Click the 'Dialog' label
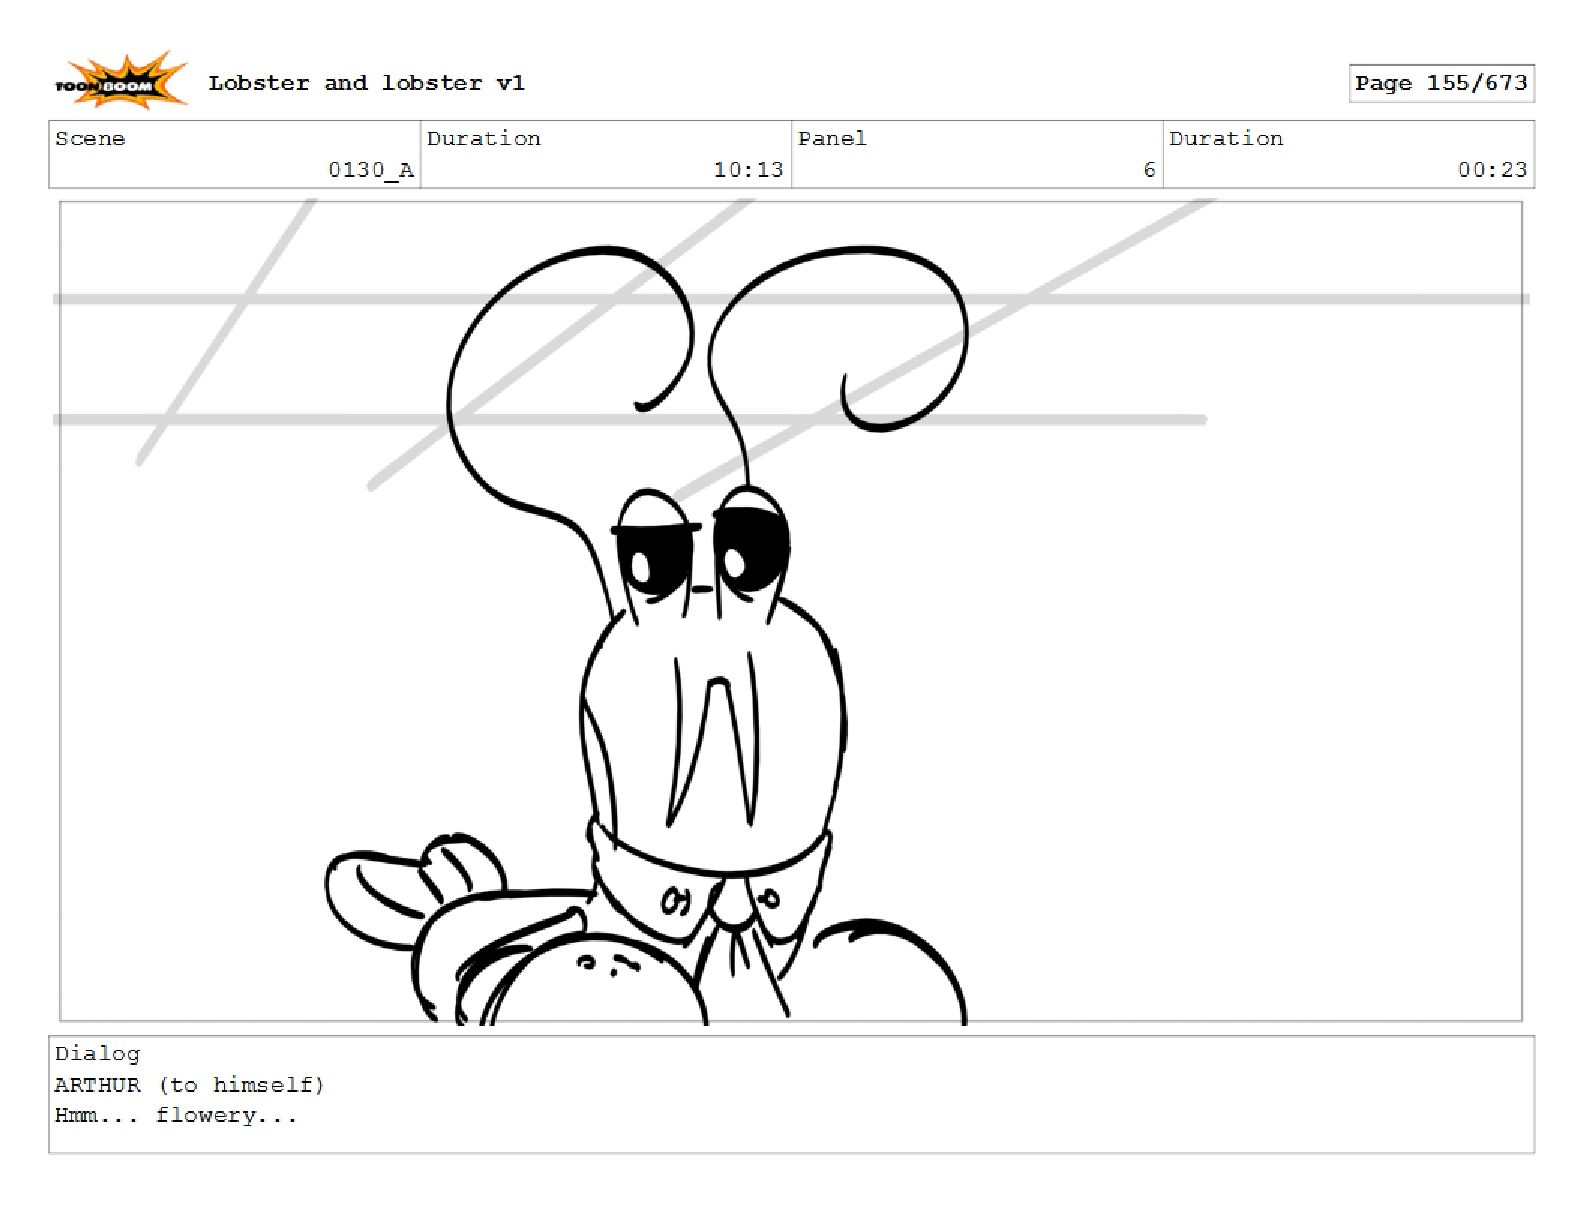 tap(97, 1054)
